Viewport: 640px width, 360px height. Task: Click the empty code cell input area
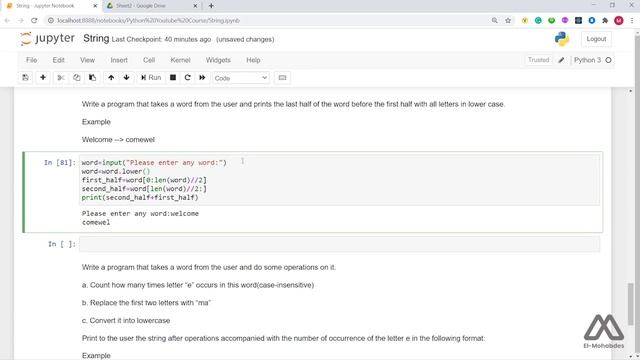click(x=339, y=244)
